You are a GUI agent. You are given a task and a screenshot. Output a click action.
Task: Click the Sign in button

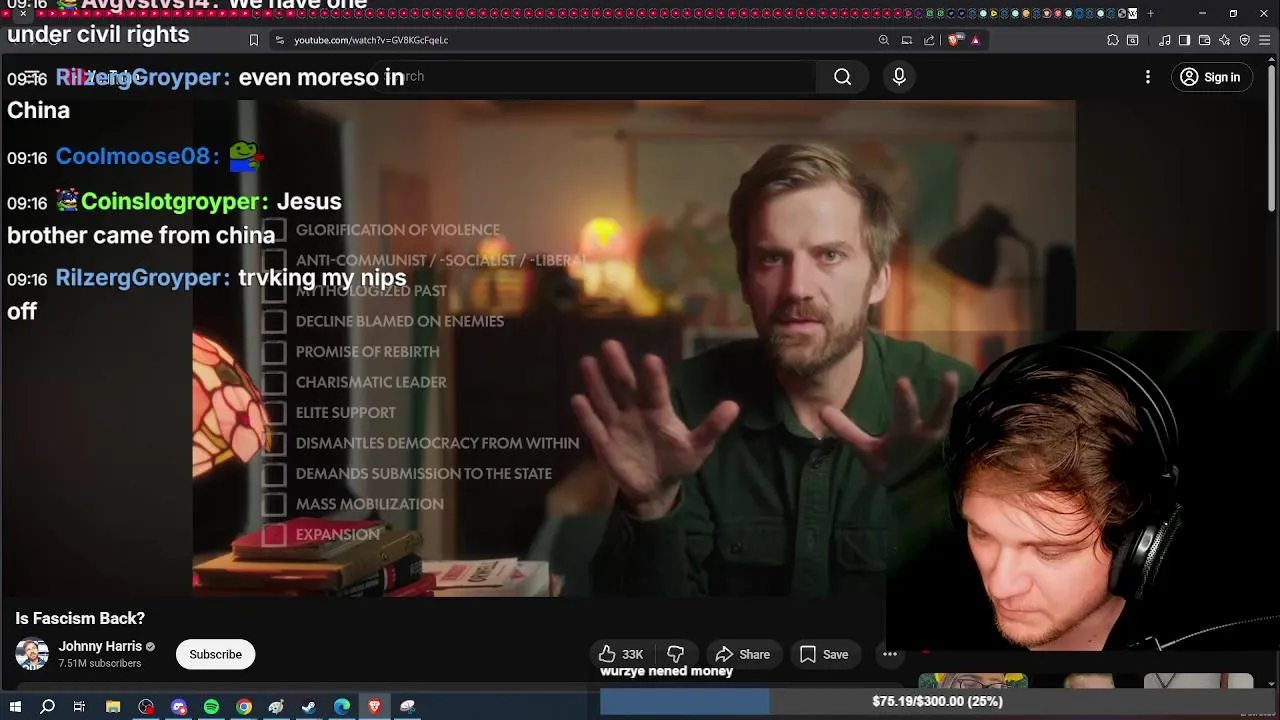[x=1211, y=77]
